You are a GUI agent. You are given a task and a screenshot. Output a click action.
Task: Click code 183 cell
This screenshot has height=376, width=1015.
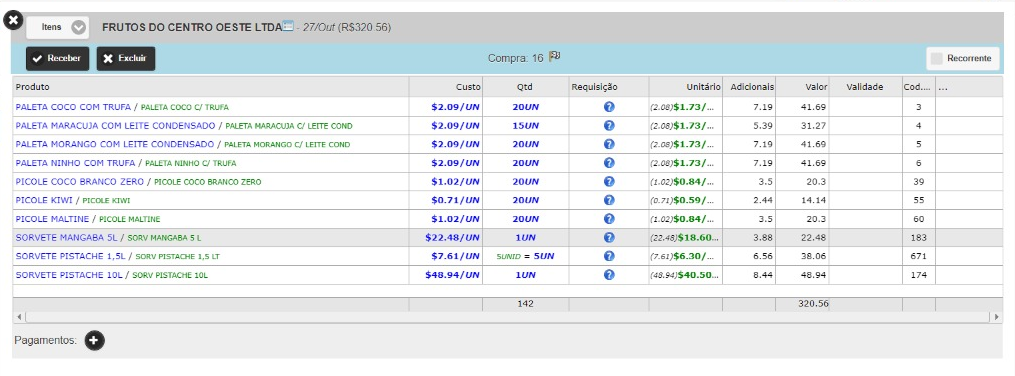919,238
